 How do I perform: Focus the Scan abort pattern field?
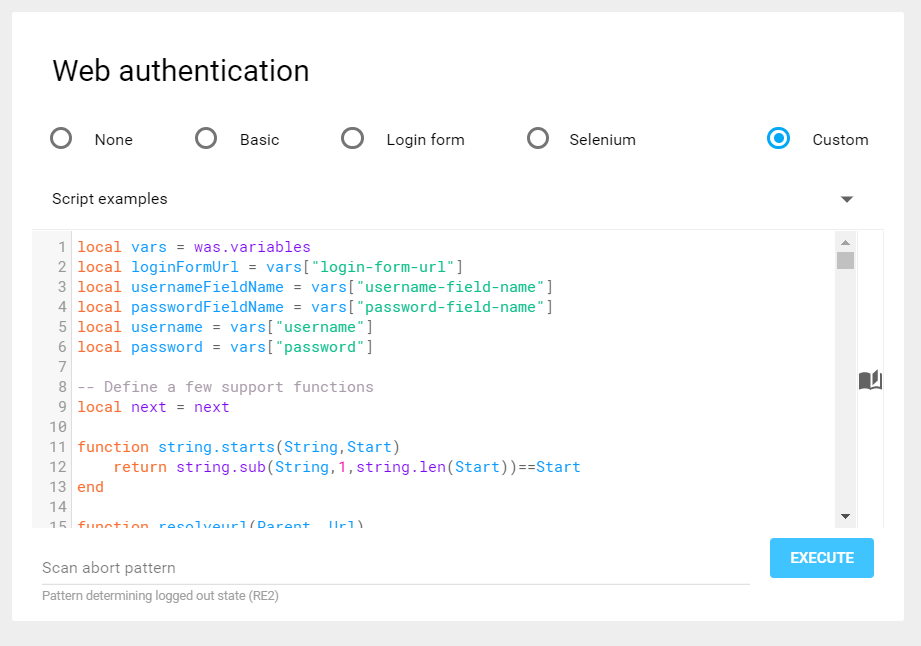coord(395,568)
